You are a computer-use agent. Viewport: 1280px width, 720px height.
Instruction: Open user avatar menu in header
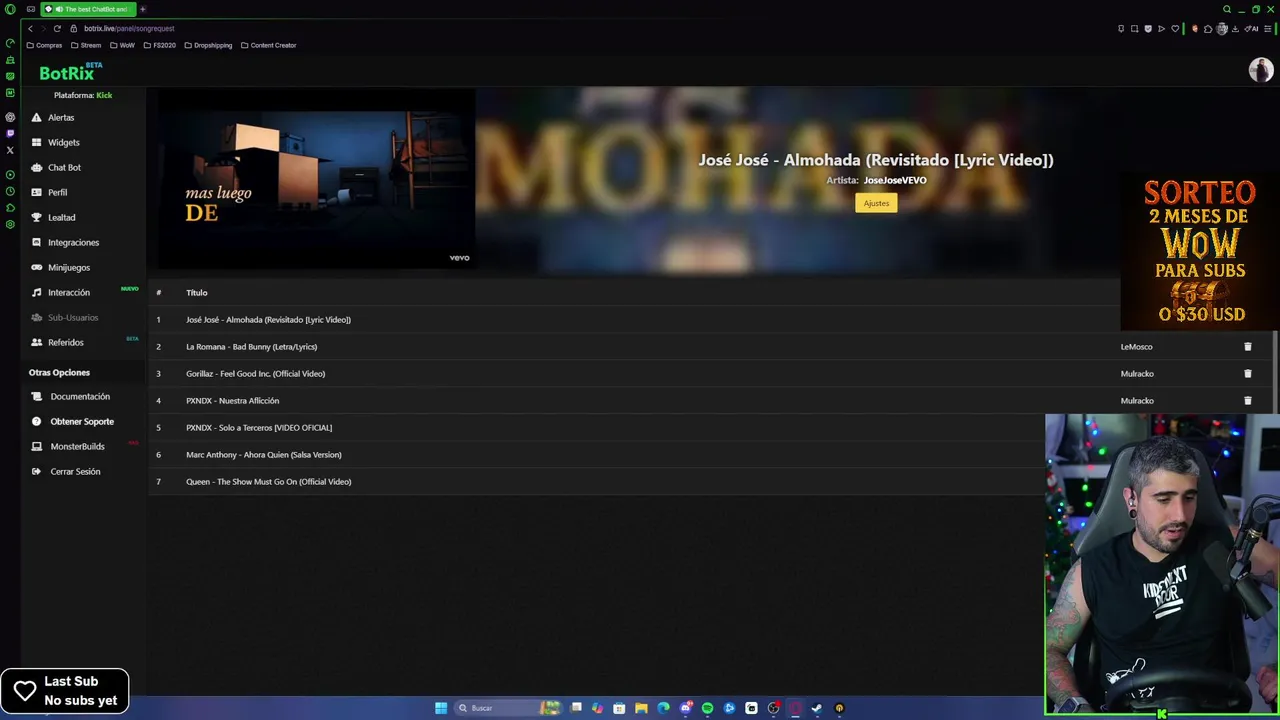pyautogui.click(x=1260, y=70)
